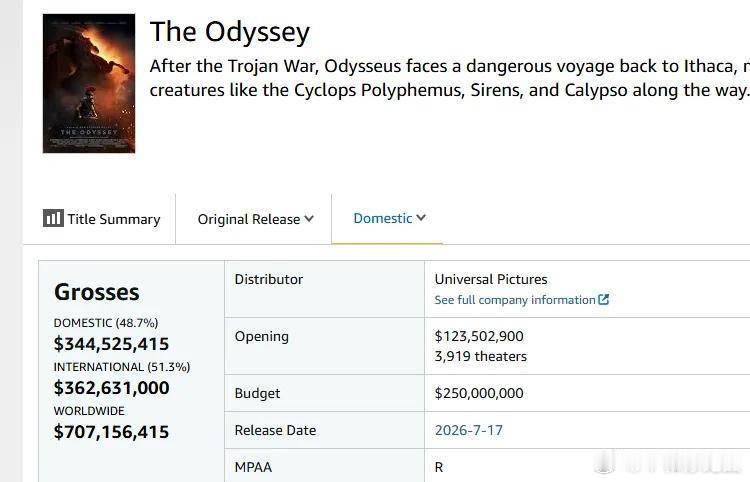Expand the Domestic region chevron
The image size is (750, 482).
click(421, 218)
